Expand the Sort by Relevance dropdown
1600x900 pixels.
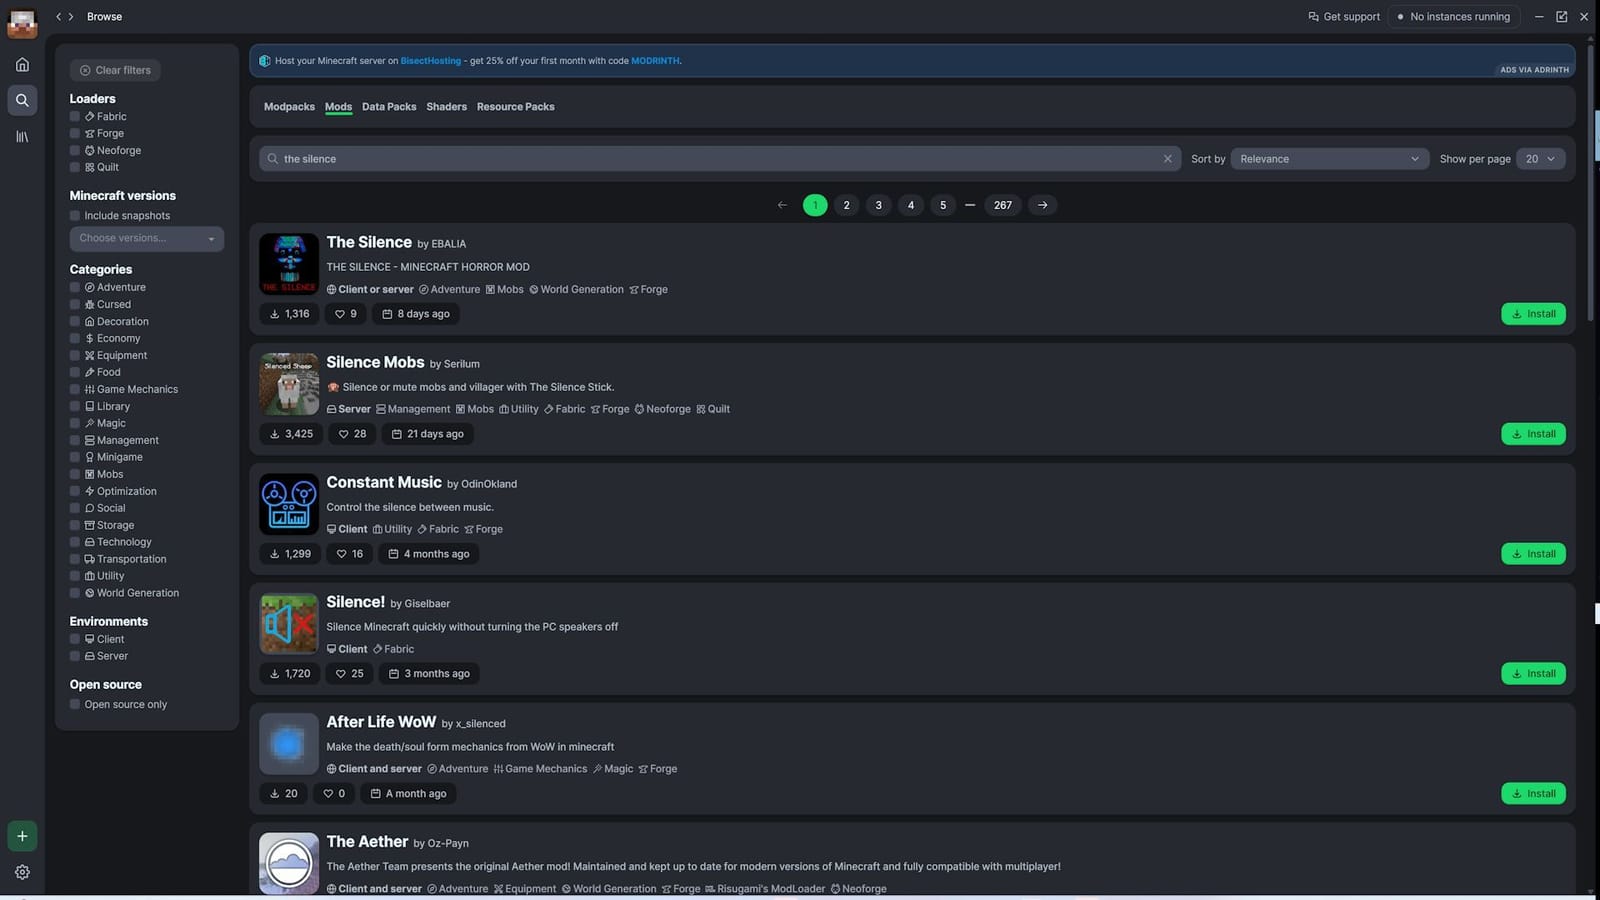[x=1327, y=159]
